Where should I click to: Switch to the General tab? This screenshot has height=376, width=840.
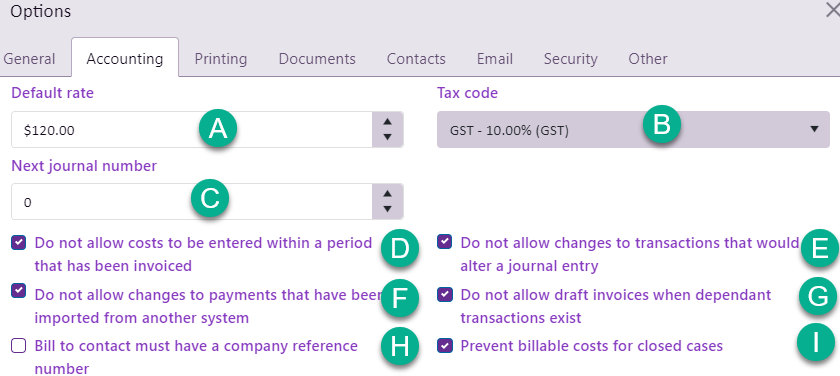coord(29,58)
